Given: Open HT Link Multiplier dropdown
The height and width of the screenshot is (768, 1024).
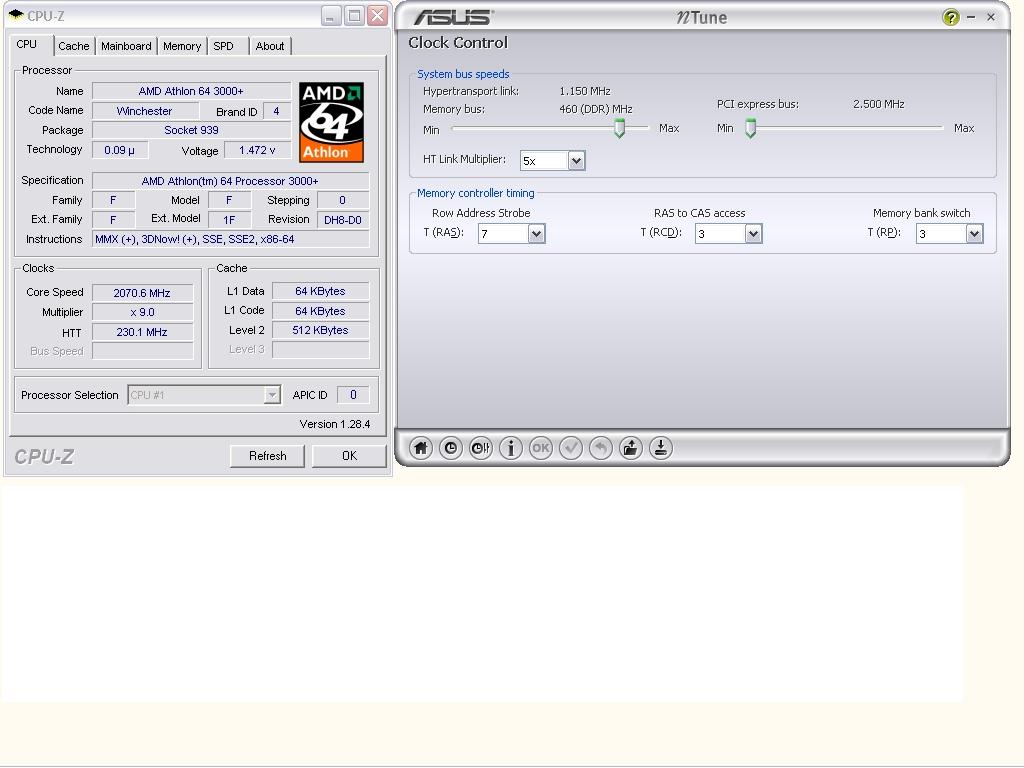Looking at the screenshot, I should click(x=576, y=161).
